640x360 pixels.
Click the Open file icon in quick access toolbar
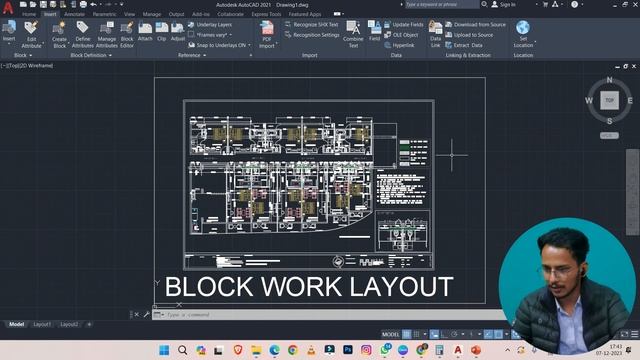pyautogui.click(x=33, y=4)
